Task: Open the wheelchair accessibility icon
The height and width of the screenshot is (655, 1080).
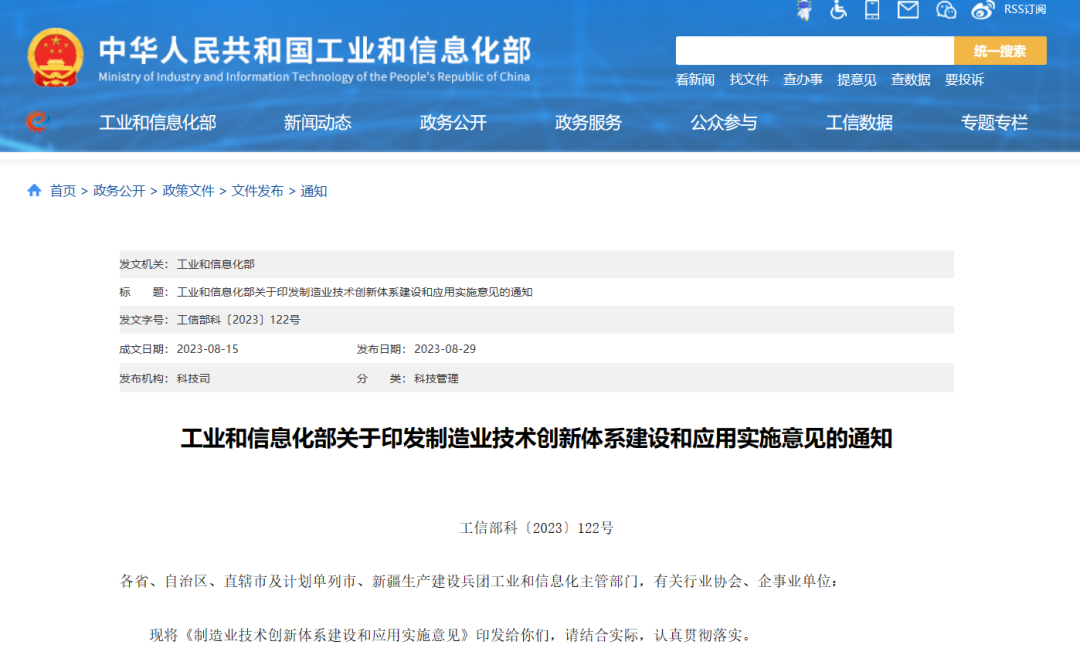Action: (x=838, y=10)
